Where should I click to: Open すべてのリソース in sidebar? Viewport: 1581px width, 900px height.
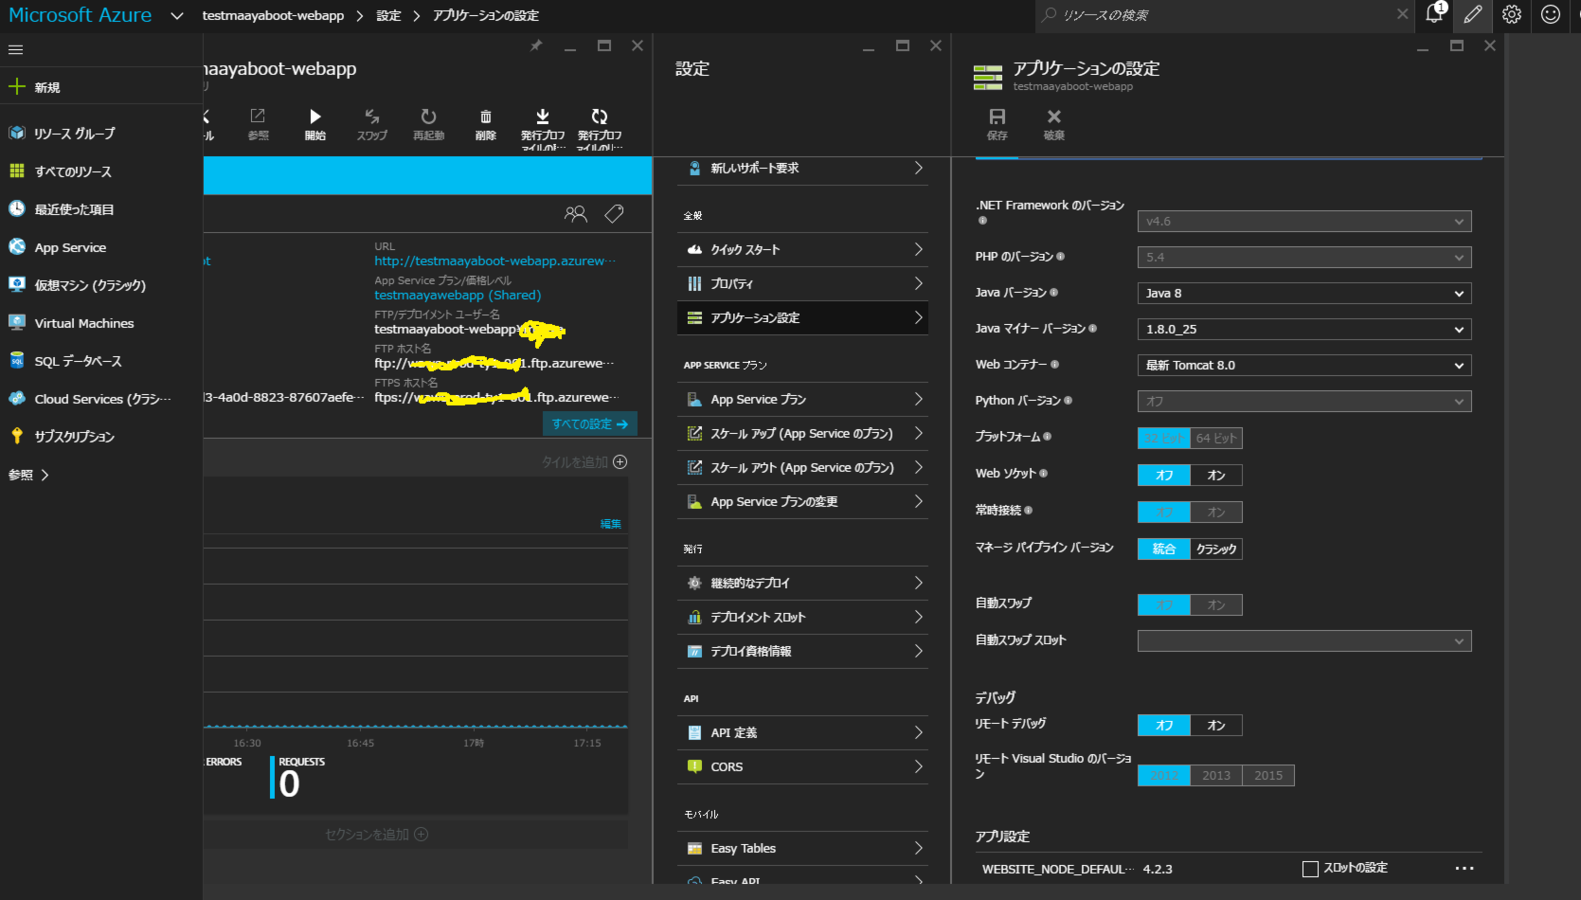pyautogui.click(x=100, y=171)
